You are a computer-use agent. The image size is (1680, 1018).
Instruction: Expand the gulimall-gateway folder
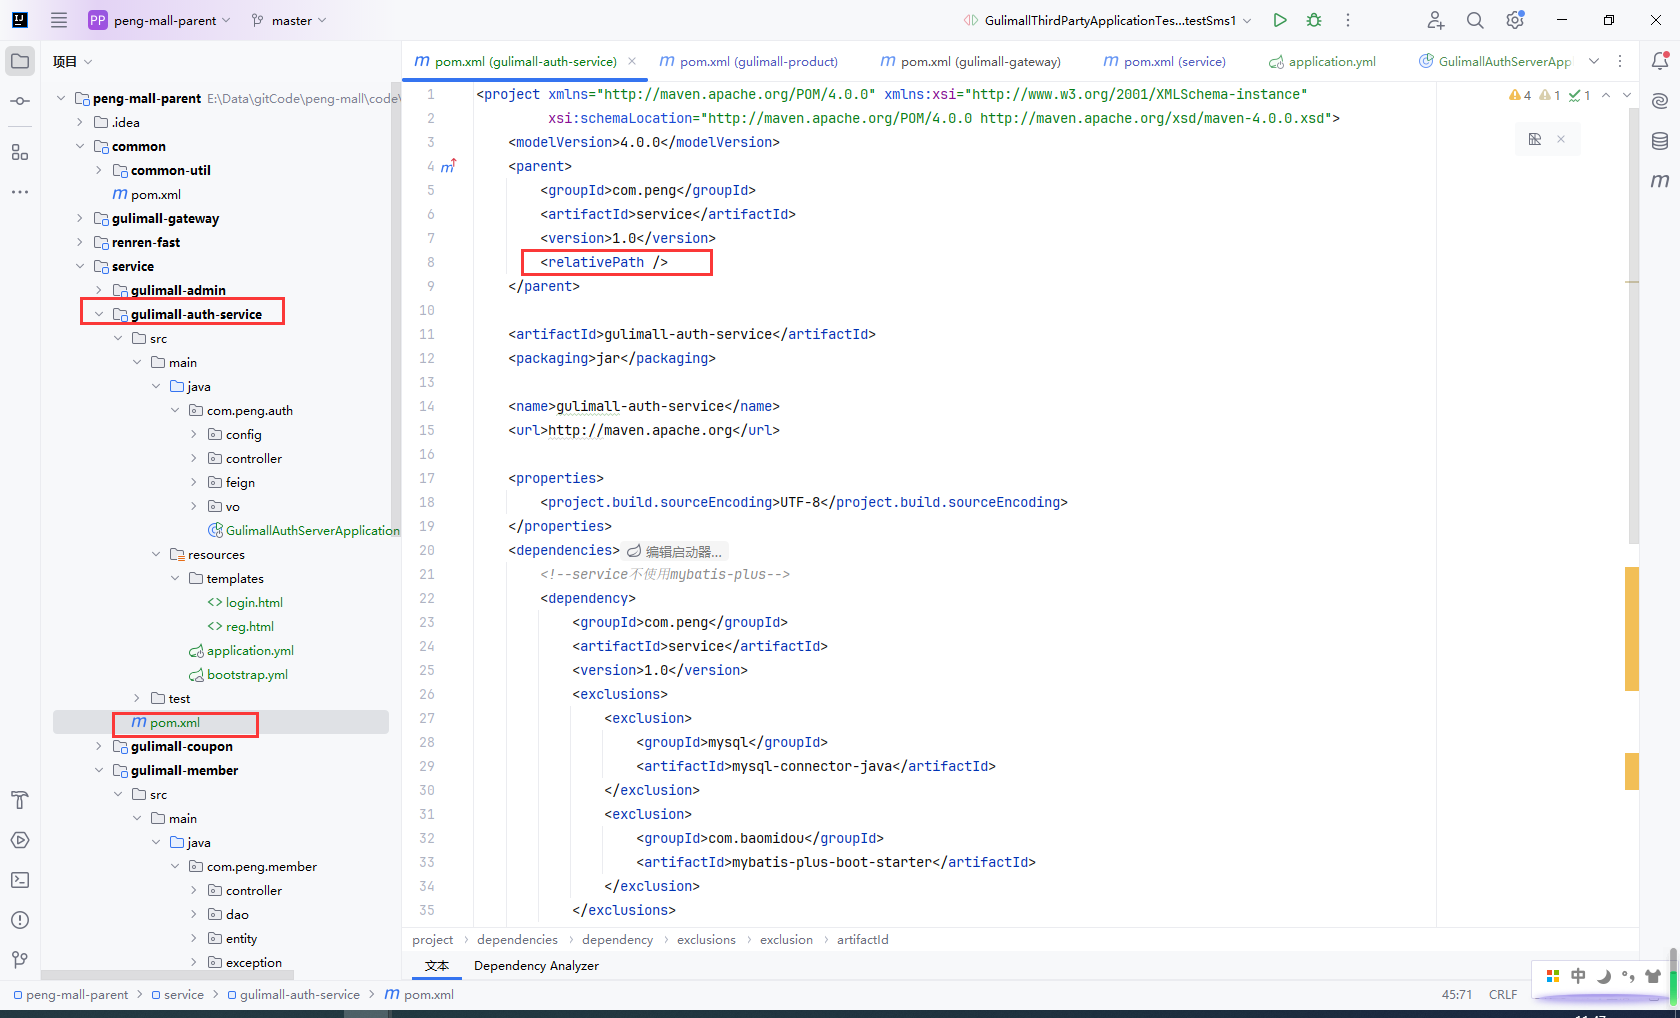(80, 218)
